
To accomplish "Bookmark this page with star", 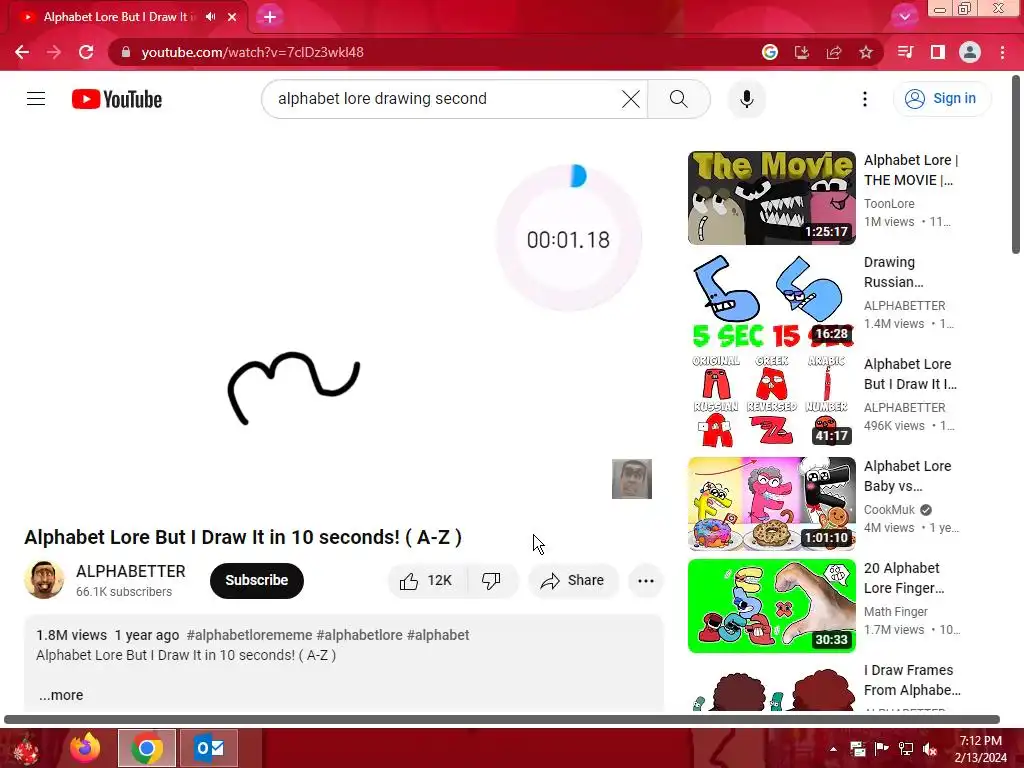I will click(x=866, y=52).
